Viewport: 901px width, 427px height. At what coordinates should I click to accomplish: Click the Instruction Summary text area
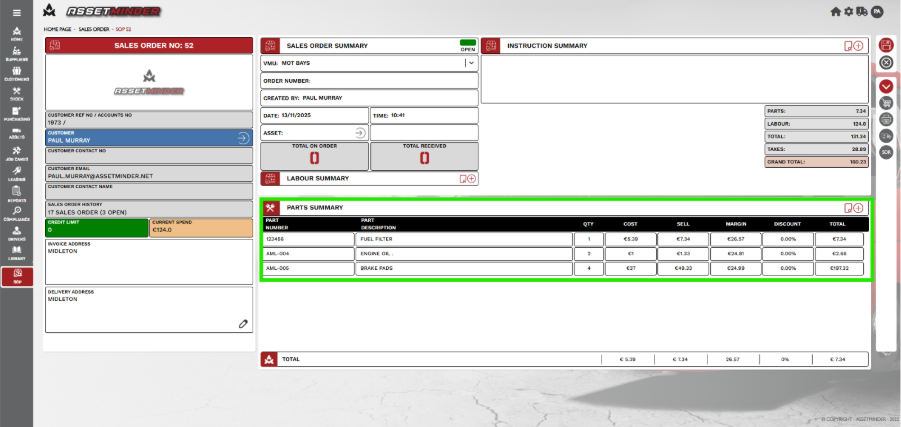(675, 79)
